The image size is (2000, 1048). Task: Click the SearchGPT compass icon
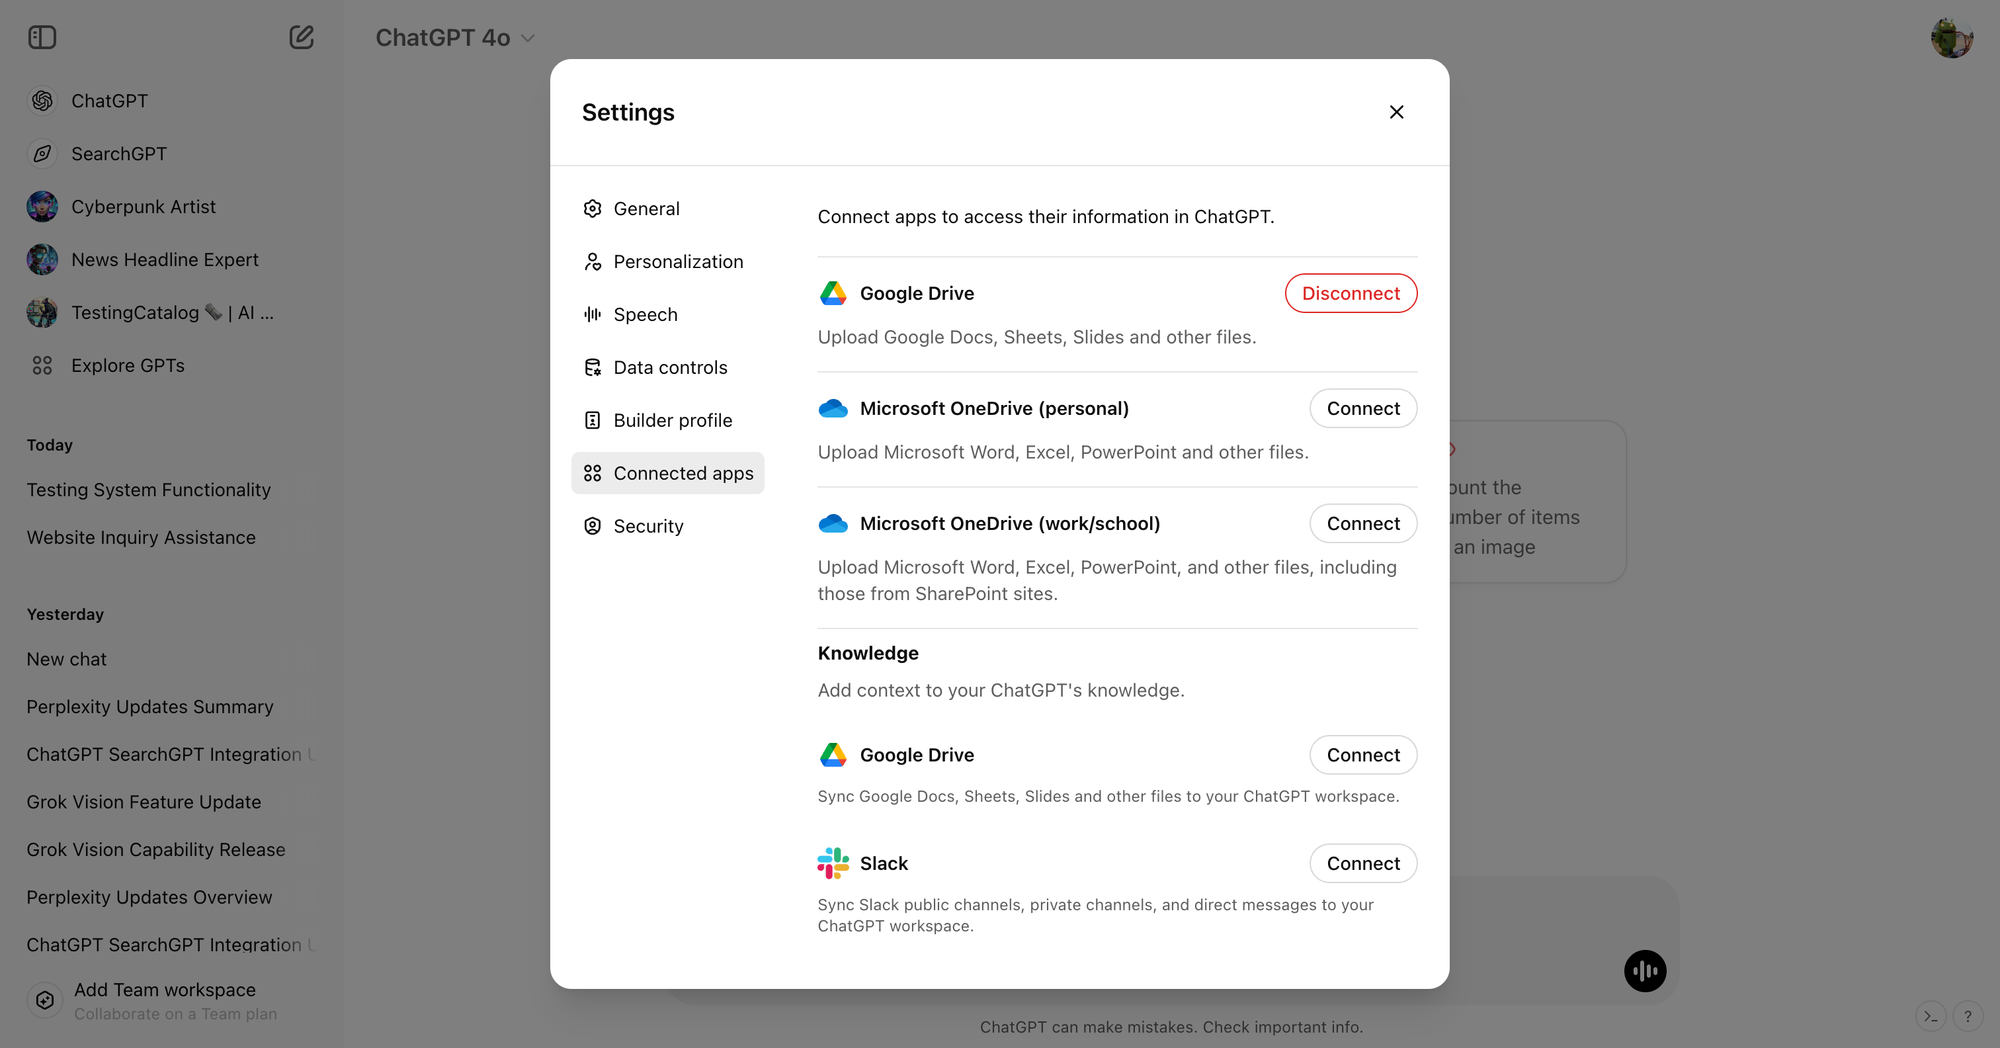tap(42, 154)
